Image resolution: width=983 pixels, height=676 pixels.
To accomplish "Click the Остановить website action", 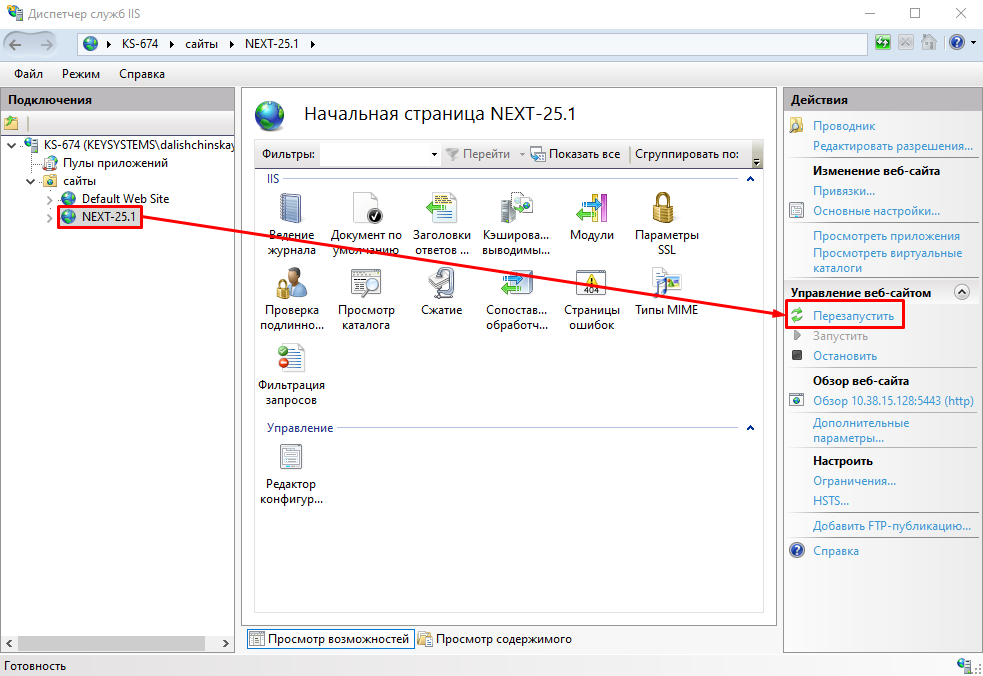I will (x=844, y=356).
